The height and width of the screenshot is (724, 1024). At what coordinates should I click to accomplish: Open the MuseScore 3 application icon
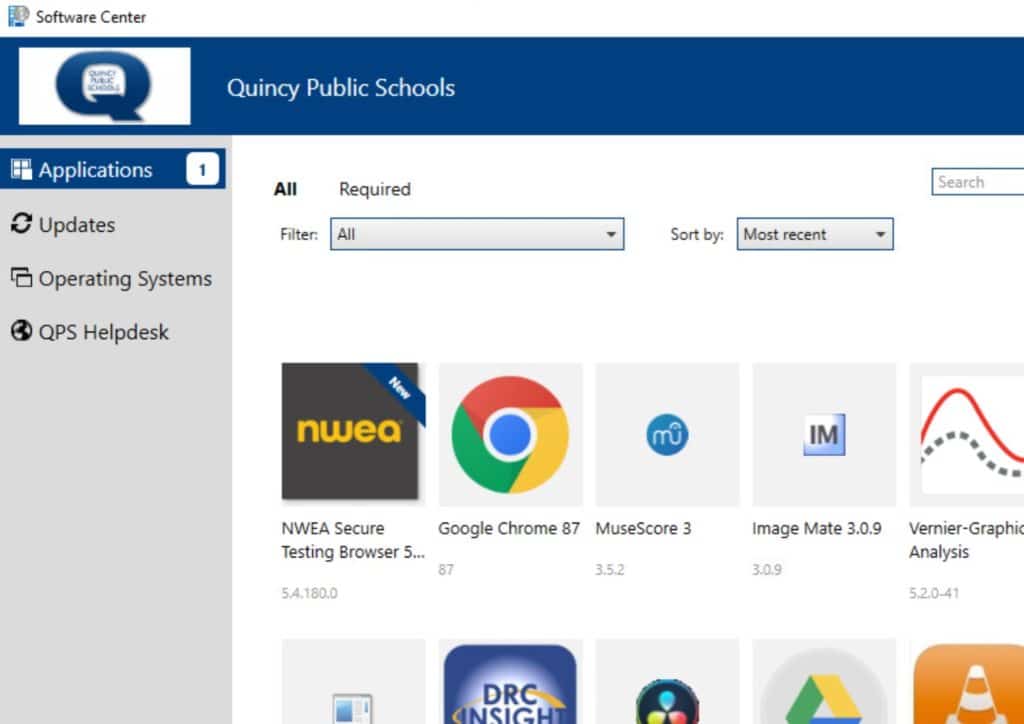(x=667, y=432)
